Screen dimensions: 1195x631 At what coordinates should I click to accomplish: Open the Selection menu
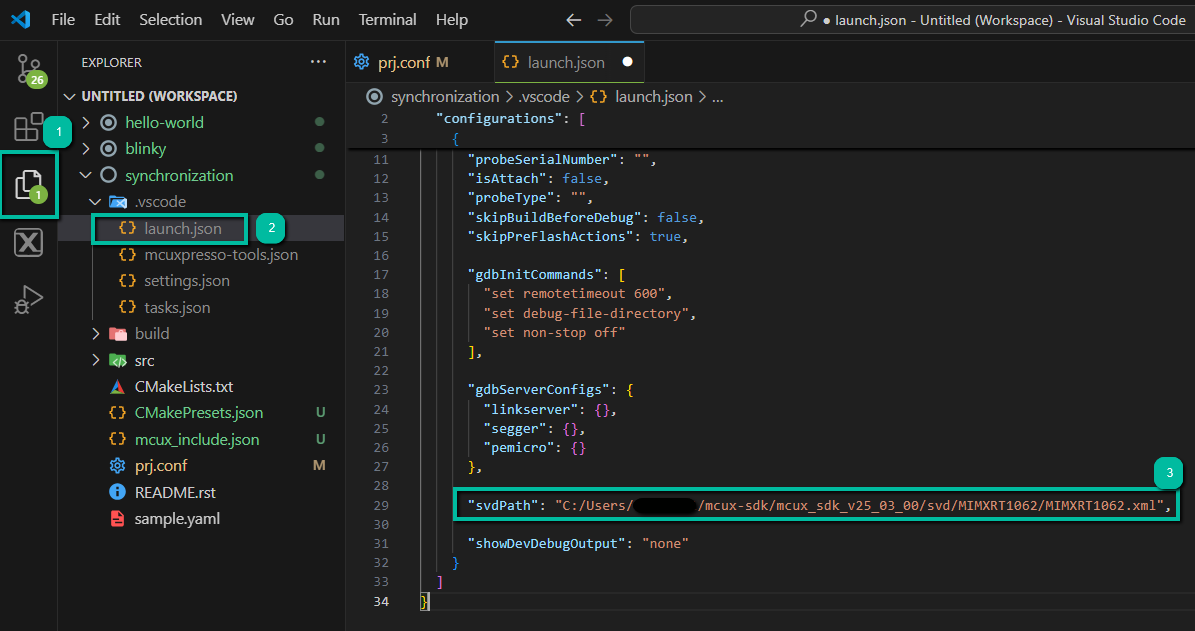click(170, 20)
